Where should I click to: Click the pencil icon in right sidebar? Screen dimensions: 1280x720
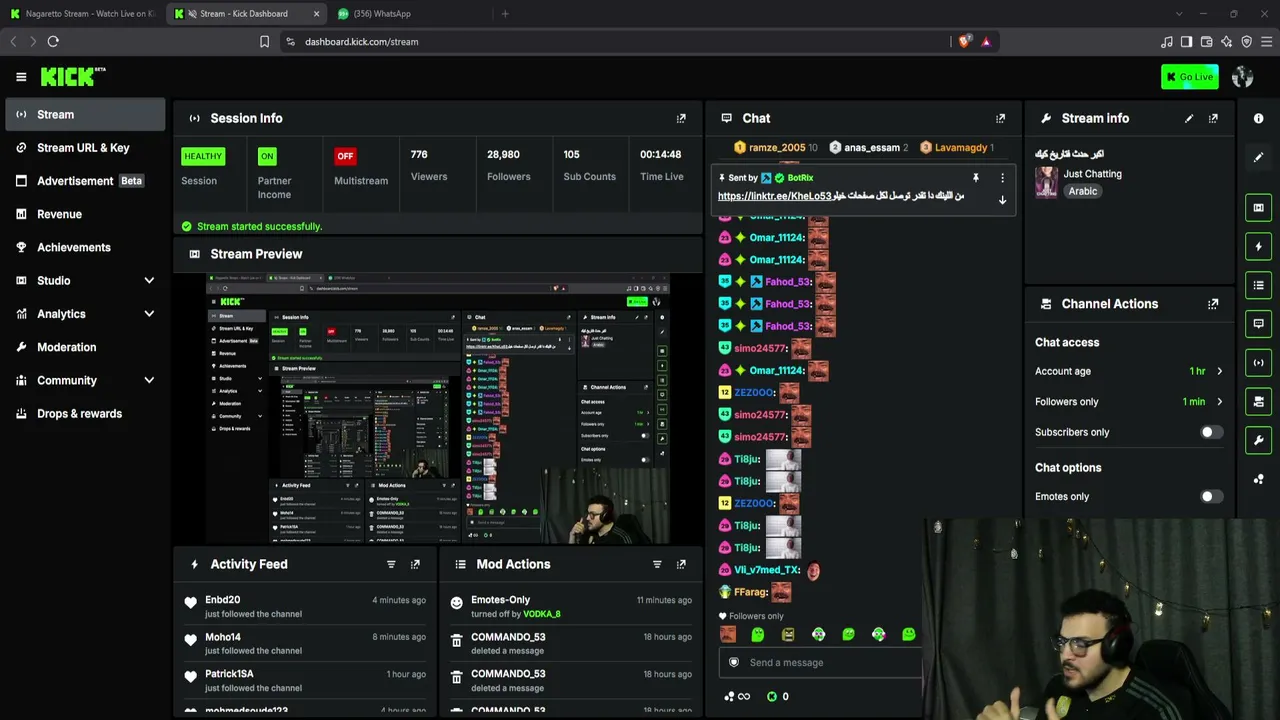[x=1258, y=157]
